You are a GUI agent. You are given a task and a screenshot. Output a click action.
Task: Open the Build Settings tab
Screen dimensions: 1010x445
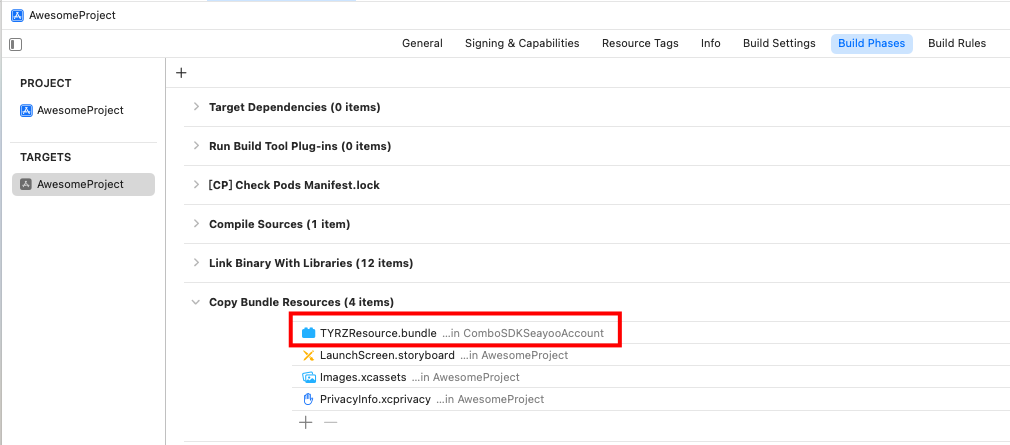tap(779, 44)
